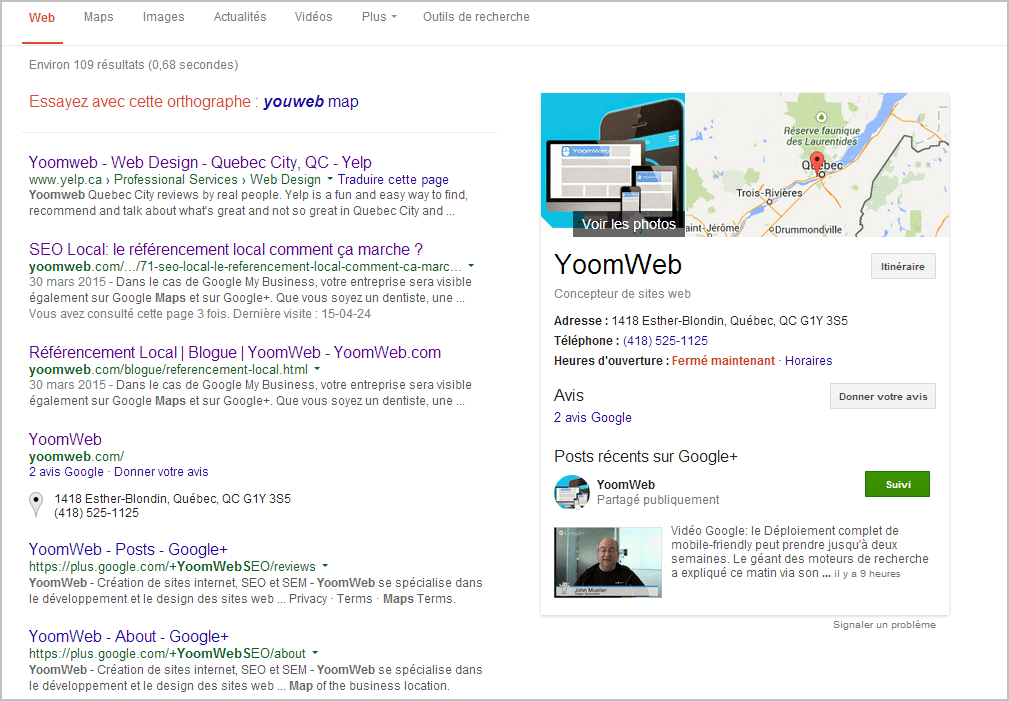Expand the arrow beside the yelp.ca Web Design URL

pos(329,180)
